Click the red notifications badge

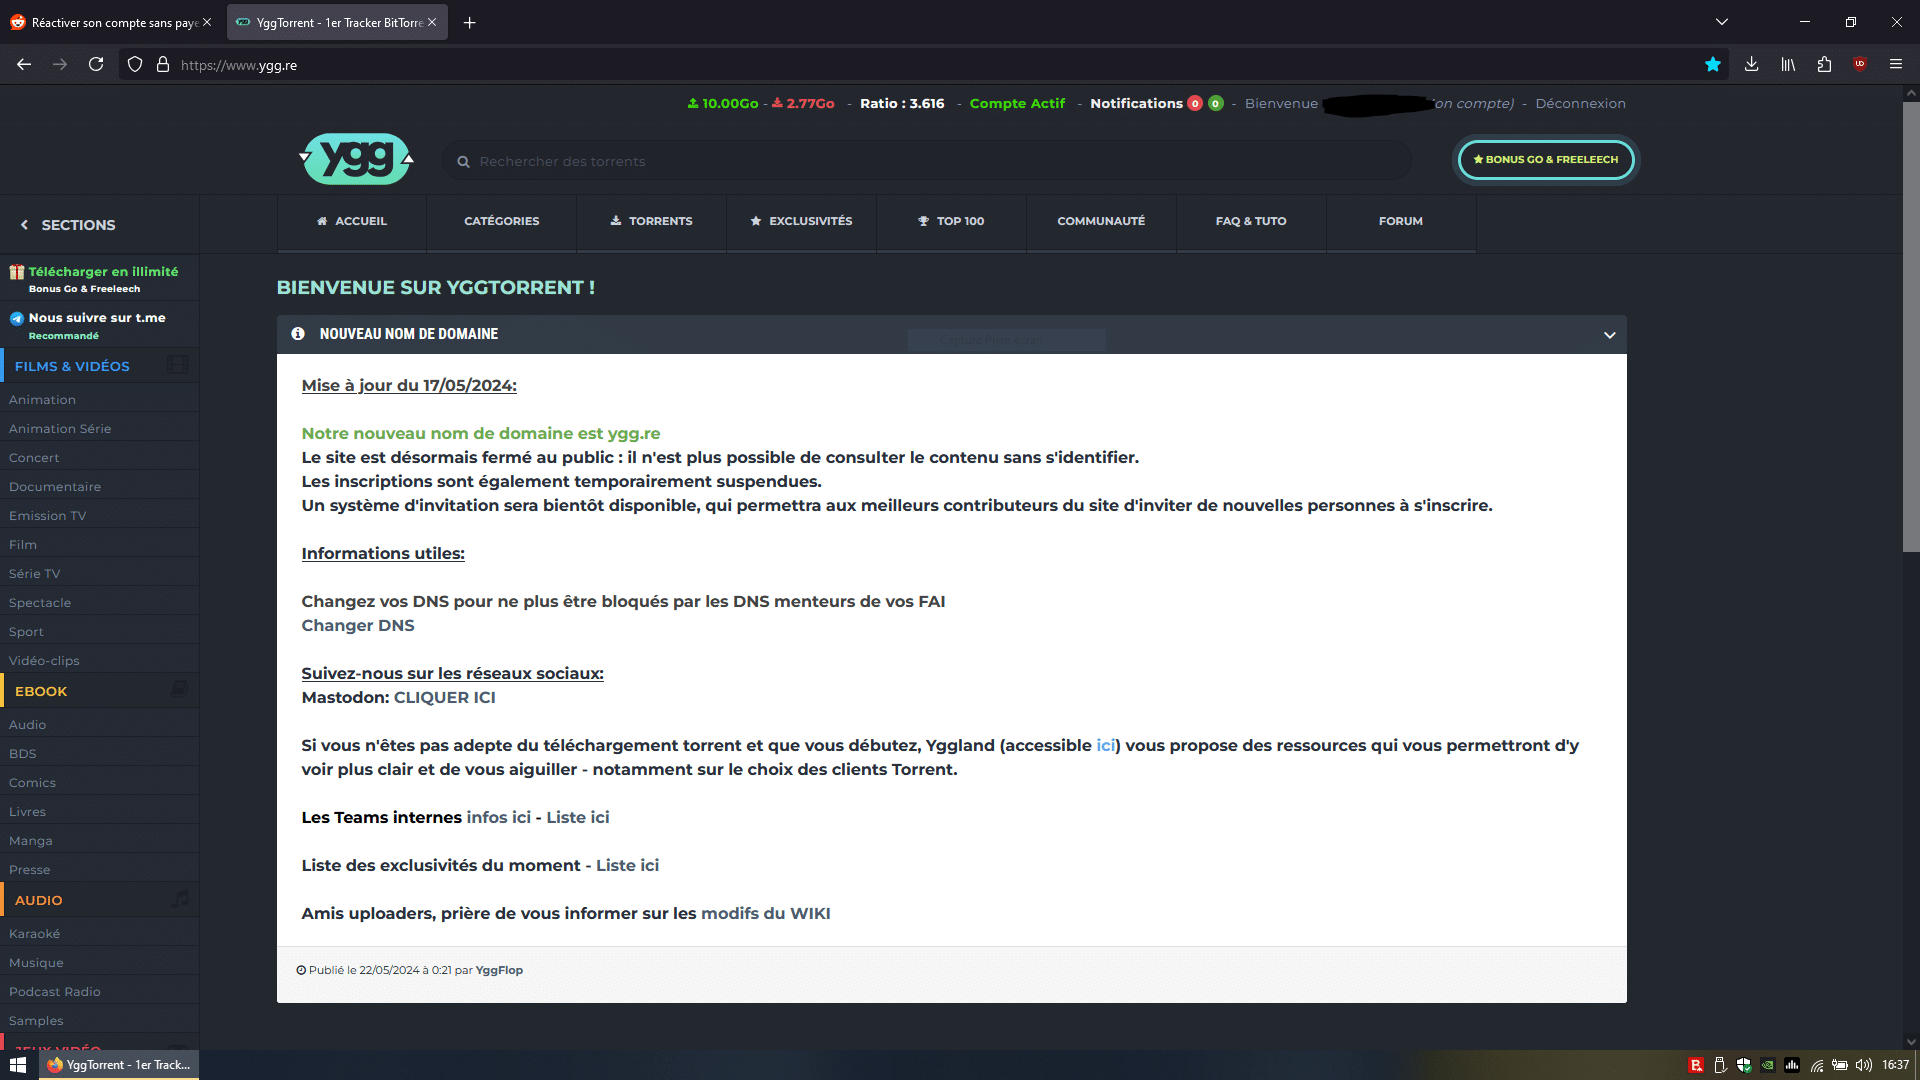1195,104
